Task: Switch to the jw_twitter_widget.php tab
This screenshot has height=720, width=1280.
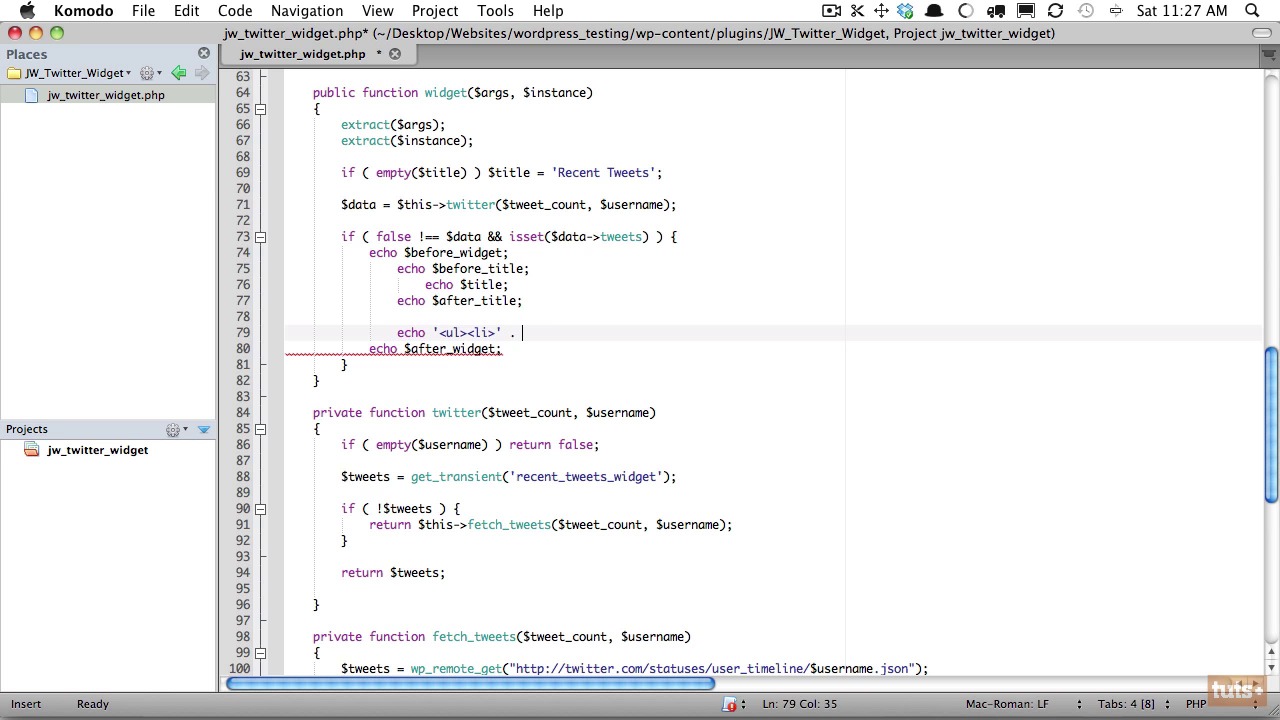Action: (x=303, y=54)
